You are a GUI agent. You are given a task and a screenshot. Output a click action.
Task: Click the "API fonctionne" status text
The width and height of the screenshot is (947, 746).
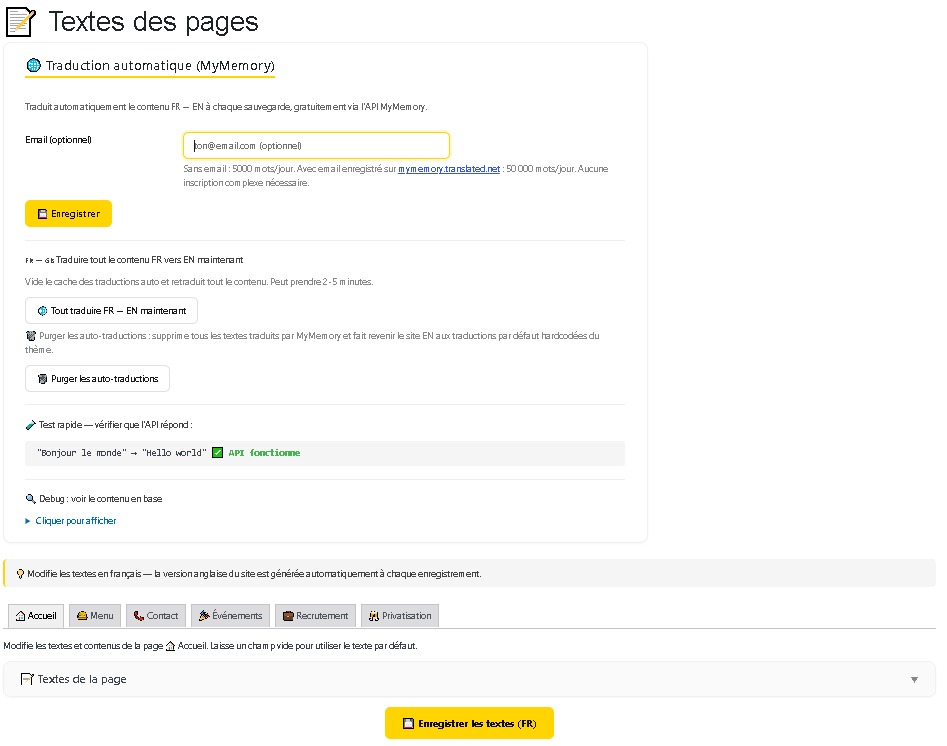[264, 452]
